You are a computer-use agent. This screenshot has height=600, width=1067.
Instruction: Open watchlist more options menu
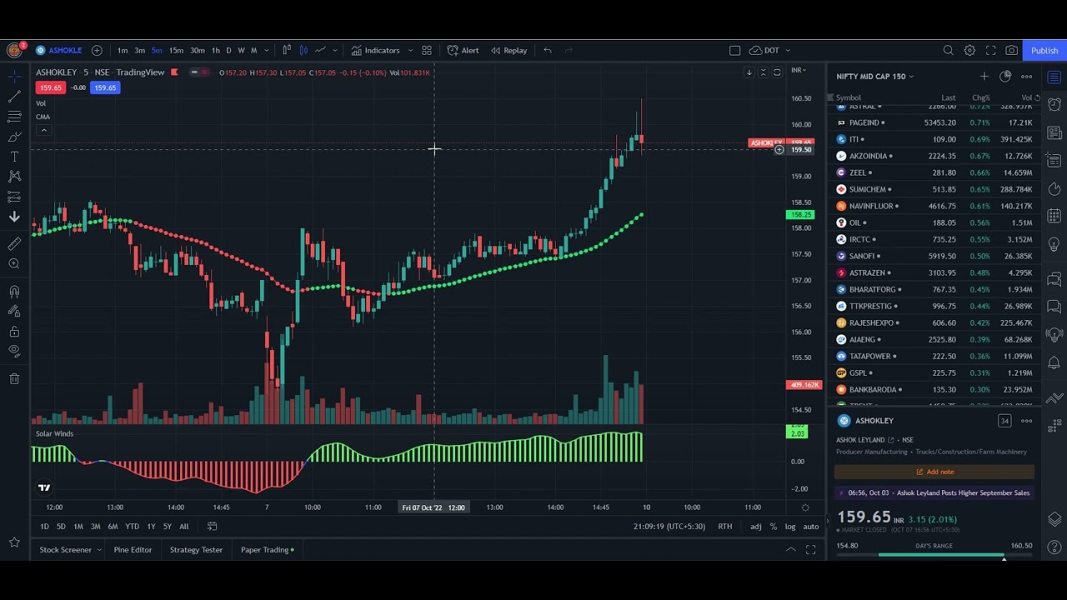tap(1026, 76)
